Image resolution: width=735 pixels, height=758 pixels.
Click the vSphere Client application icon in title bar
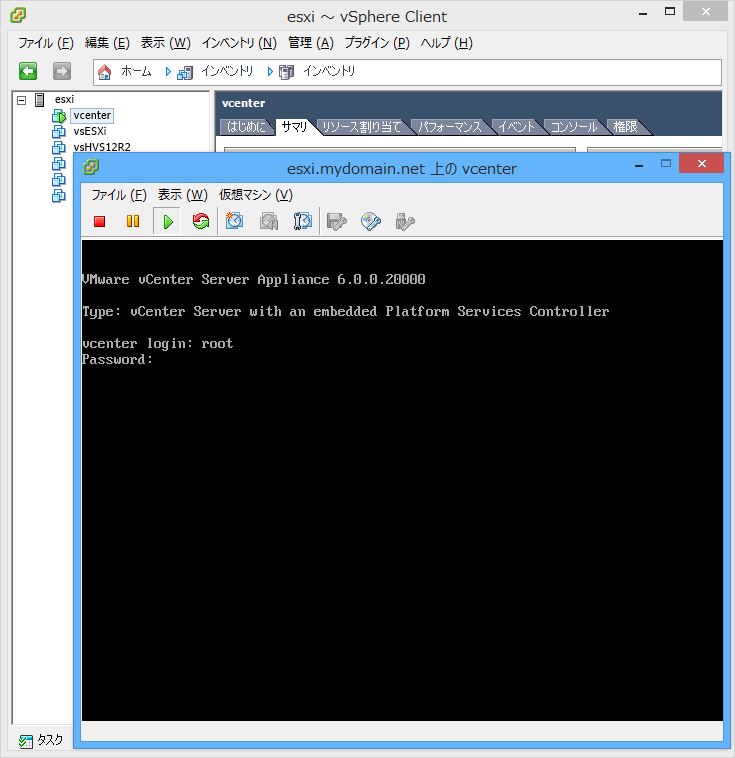18,15
